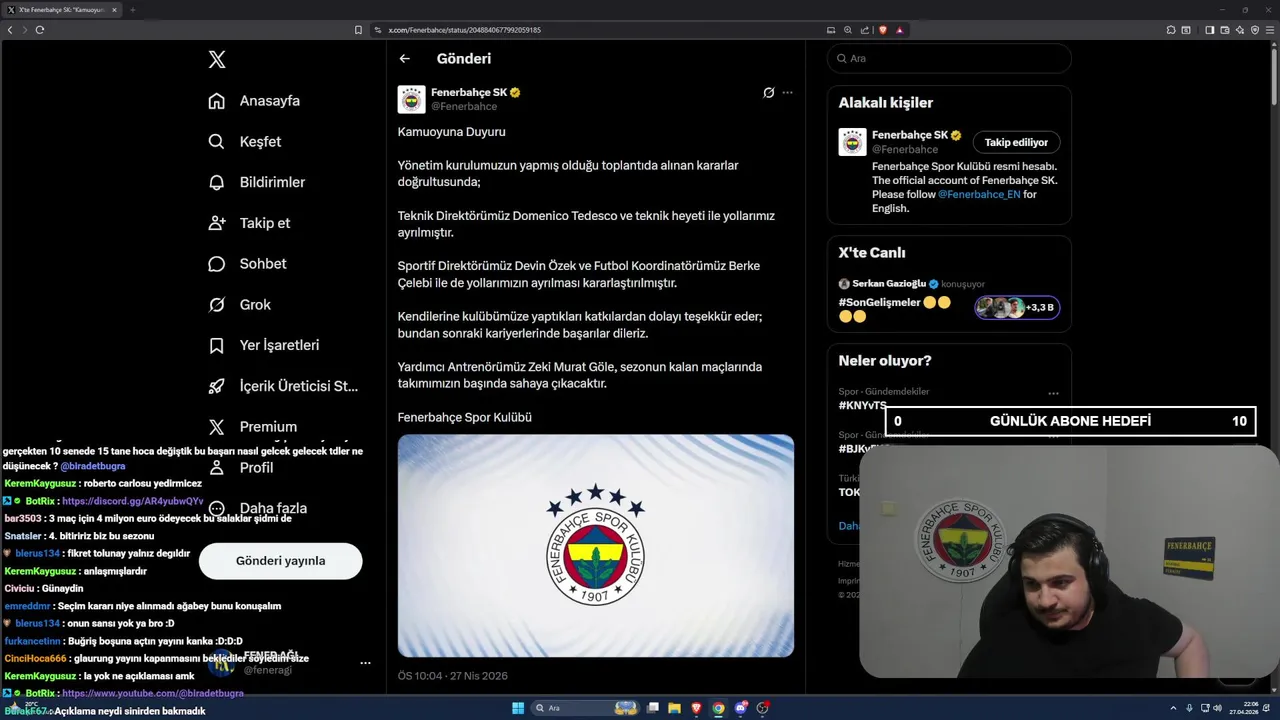Open Brave browser taskbar icon
This screenshot has height=720, width=1280.
coord(697,708)
